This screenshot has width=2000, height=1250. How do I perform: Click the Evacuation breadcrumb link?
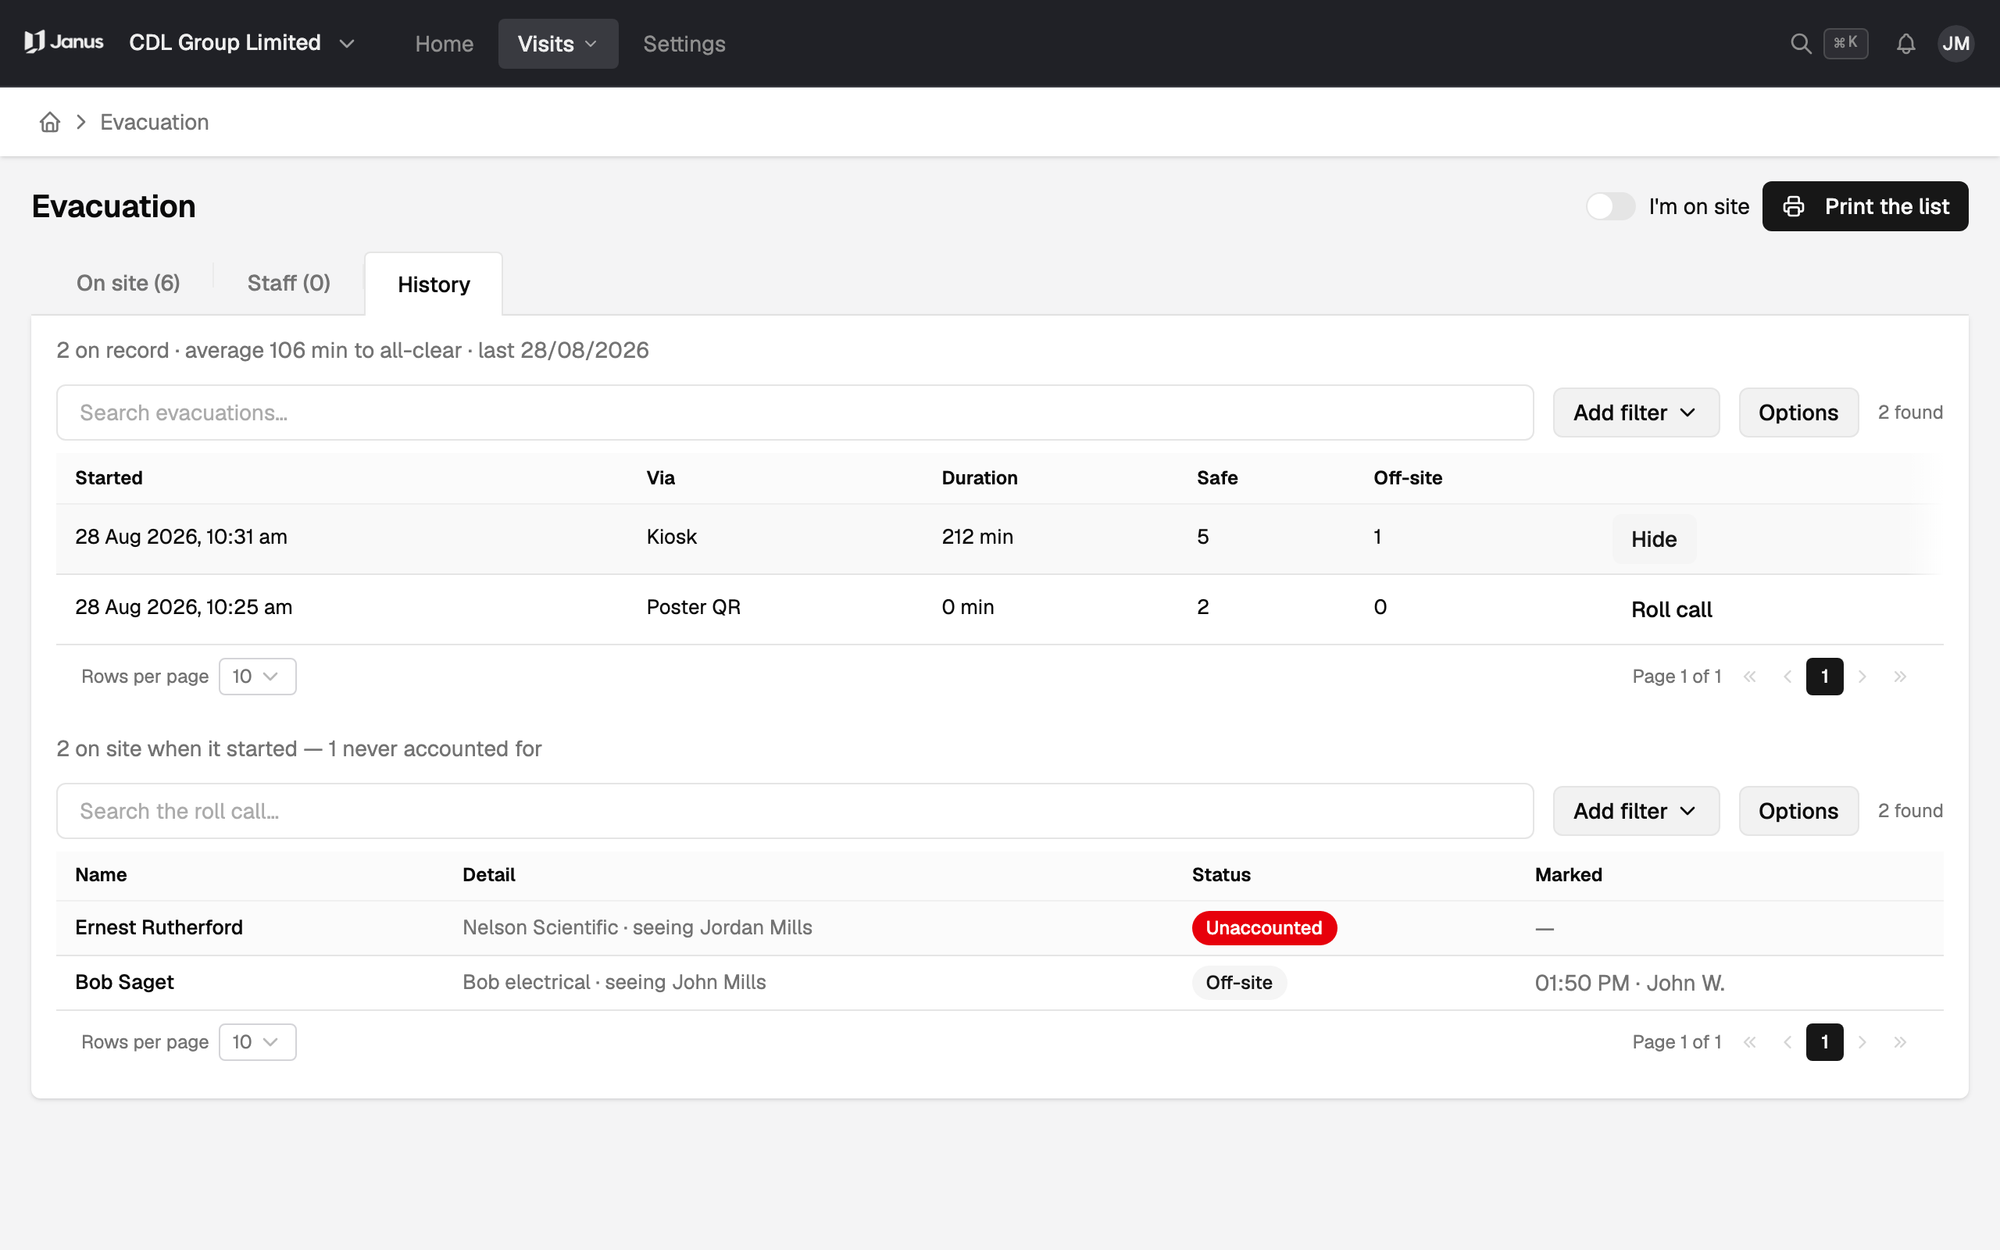tap(154, 122)
